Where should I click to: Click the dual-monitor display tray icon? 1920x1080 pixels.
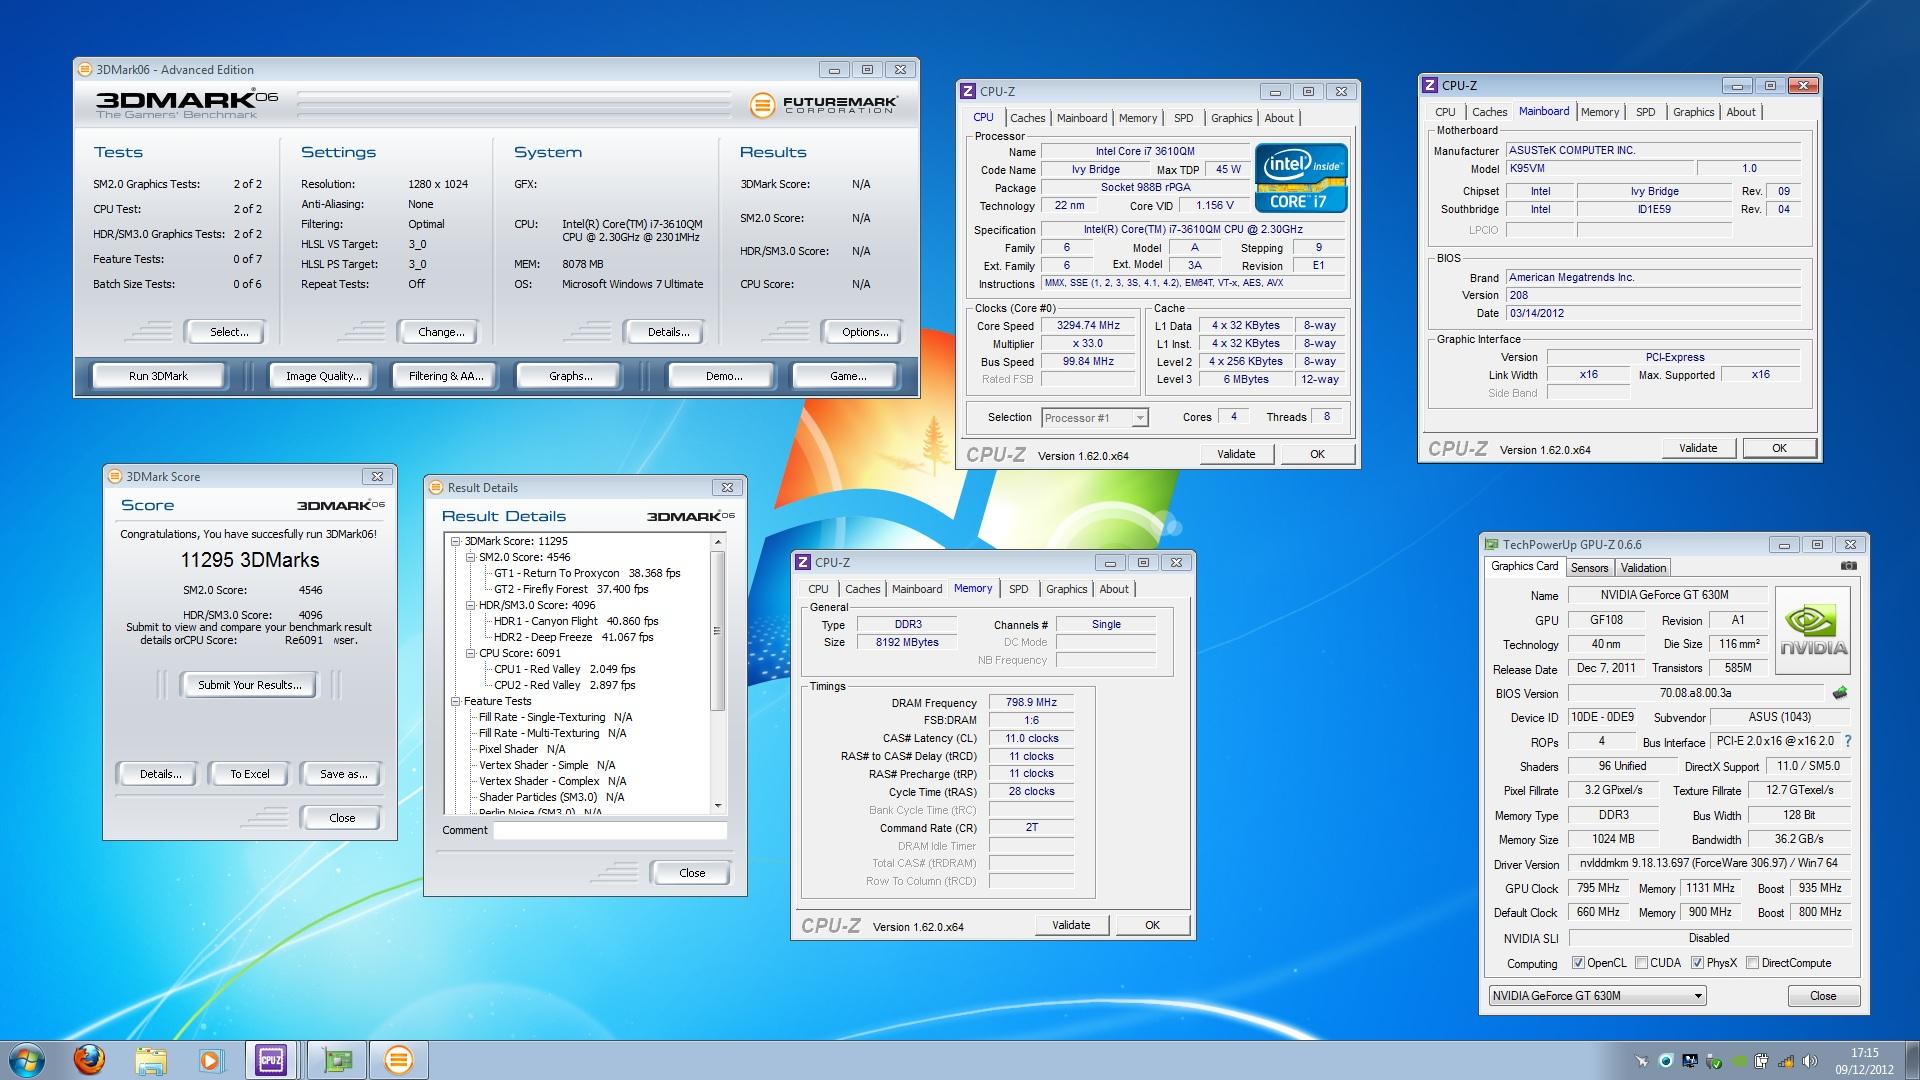1690,1060
